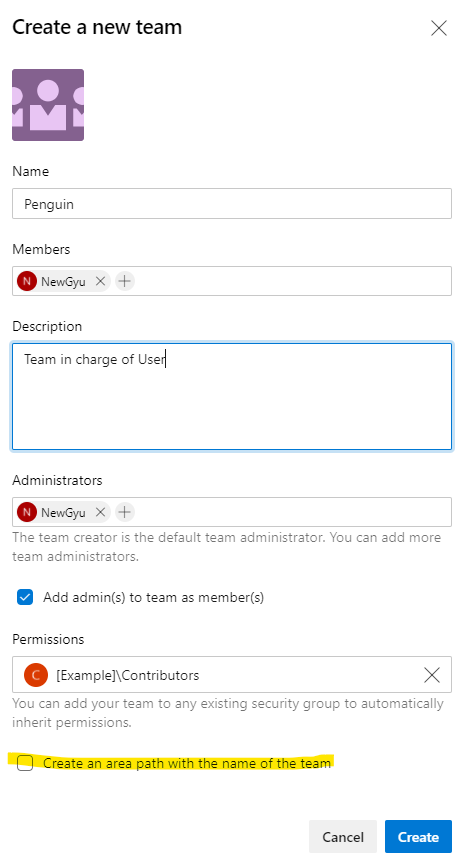Click the security group inherit permissions help text
Screen dimensions: 464x864
[228, 713]
